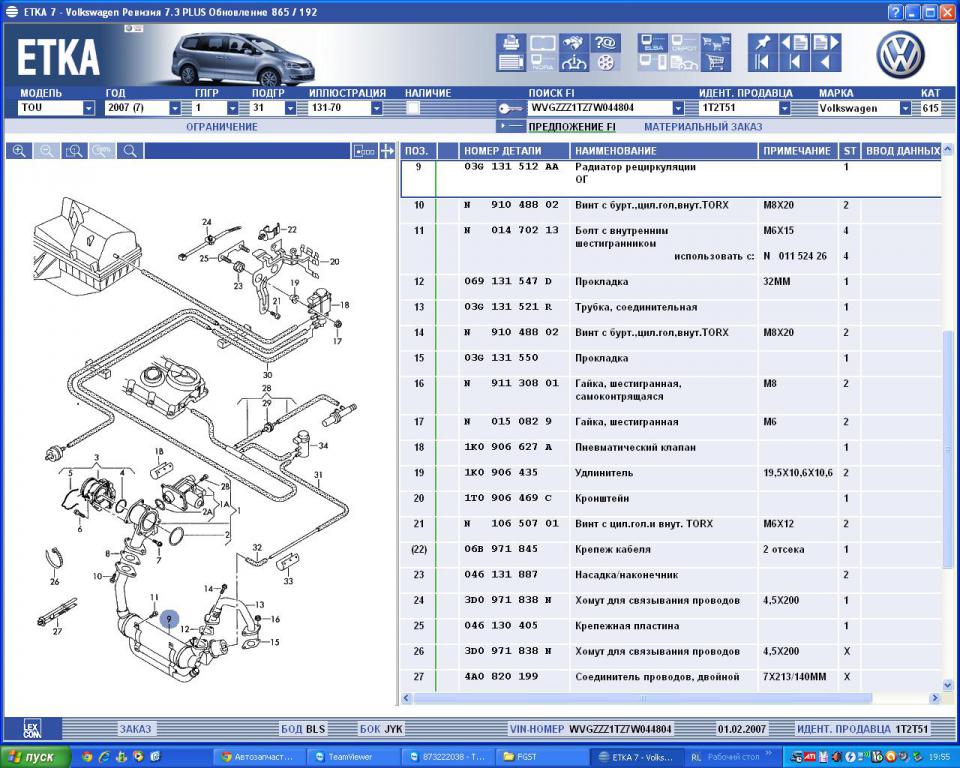Go to next illustration page icon
This screenshot has height=768, width=960.
[x=826, y=42]
